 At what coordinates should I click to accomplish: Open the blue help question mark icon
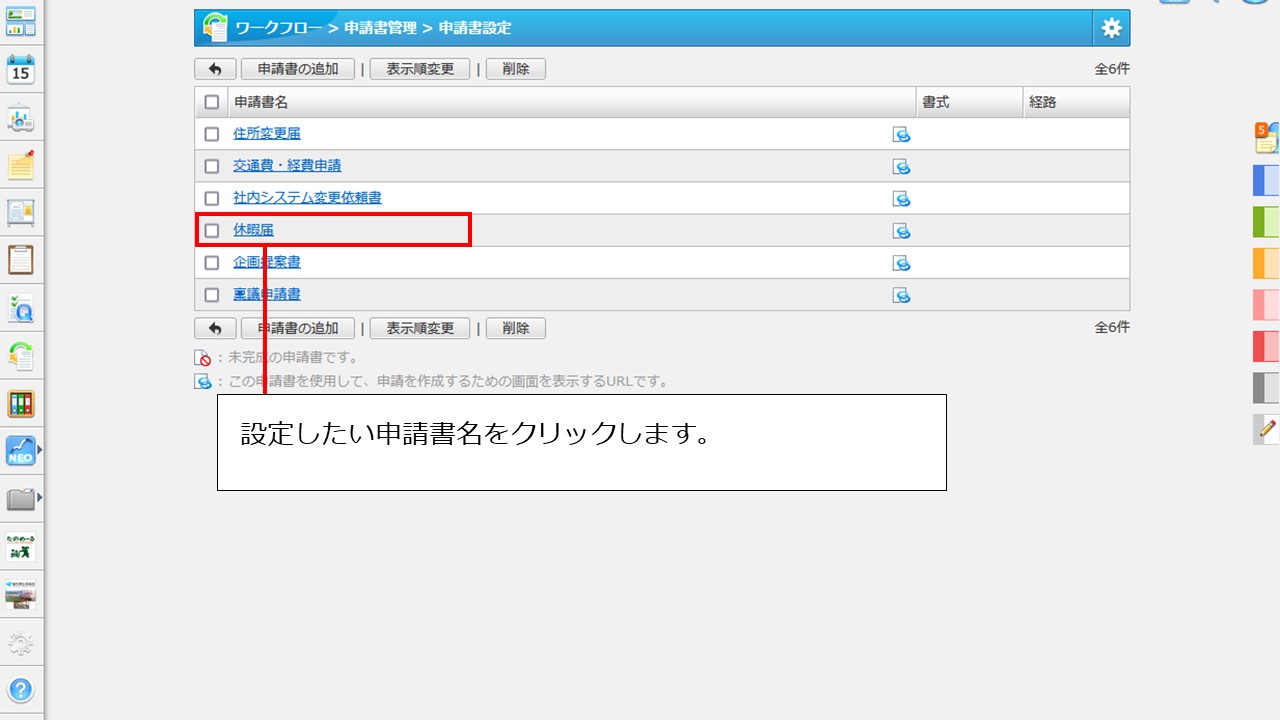[x=21, y=690]
